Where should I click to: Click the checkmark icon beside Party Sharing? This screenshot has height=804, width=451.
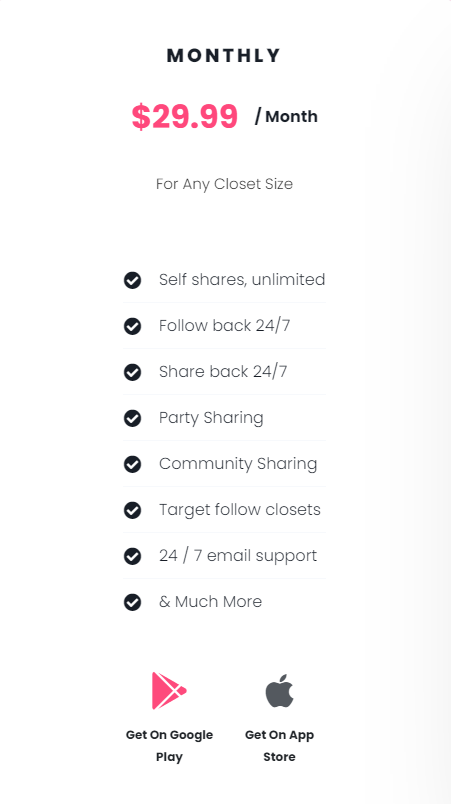pos(132,418)
